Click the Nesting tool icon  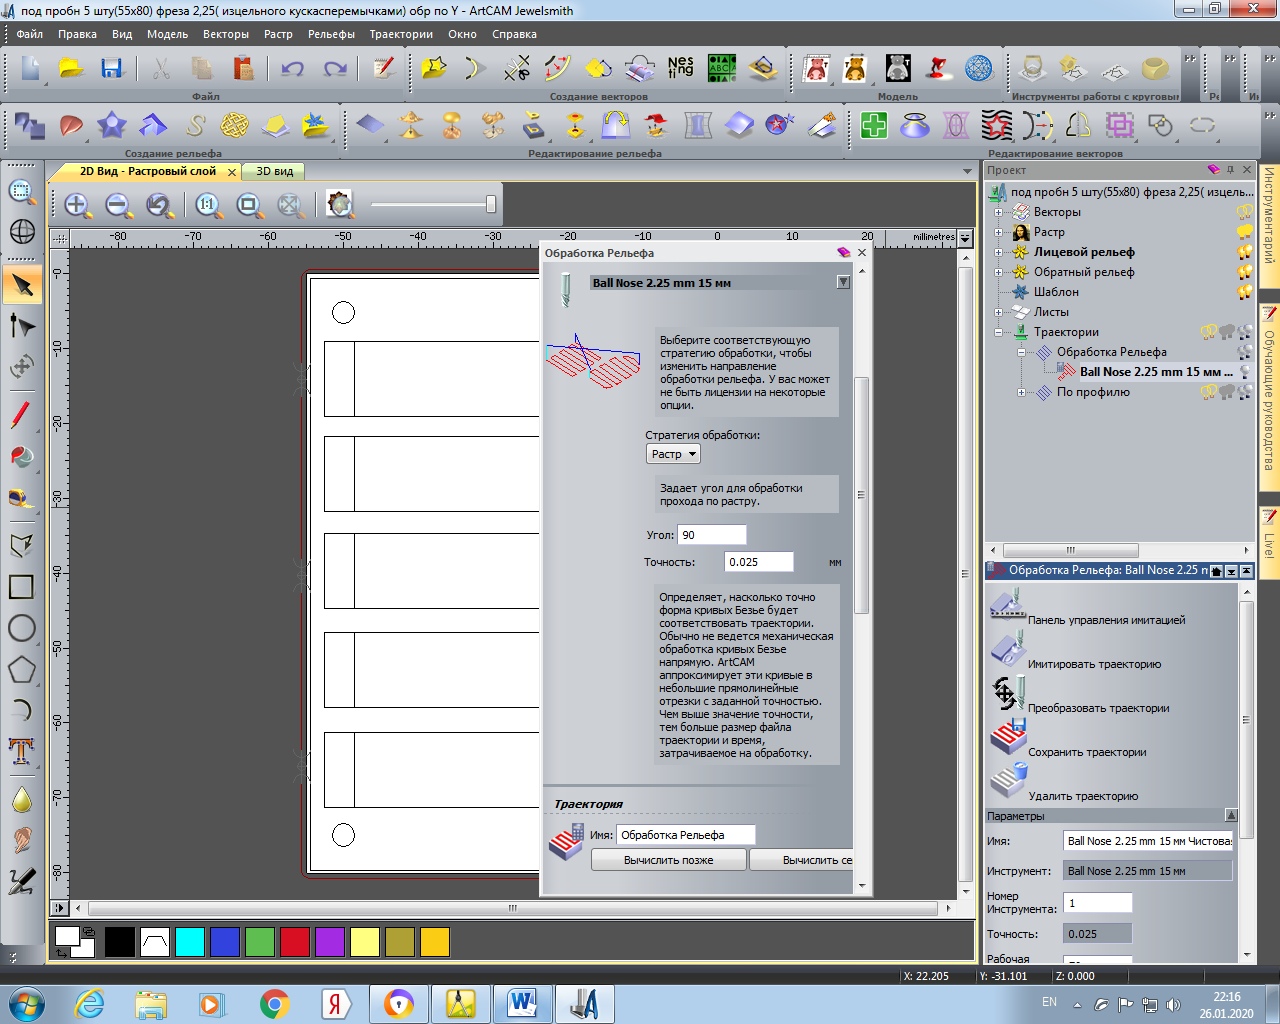coord(681,68)
